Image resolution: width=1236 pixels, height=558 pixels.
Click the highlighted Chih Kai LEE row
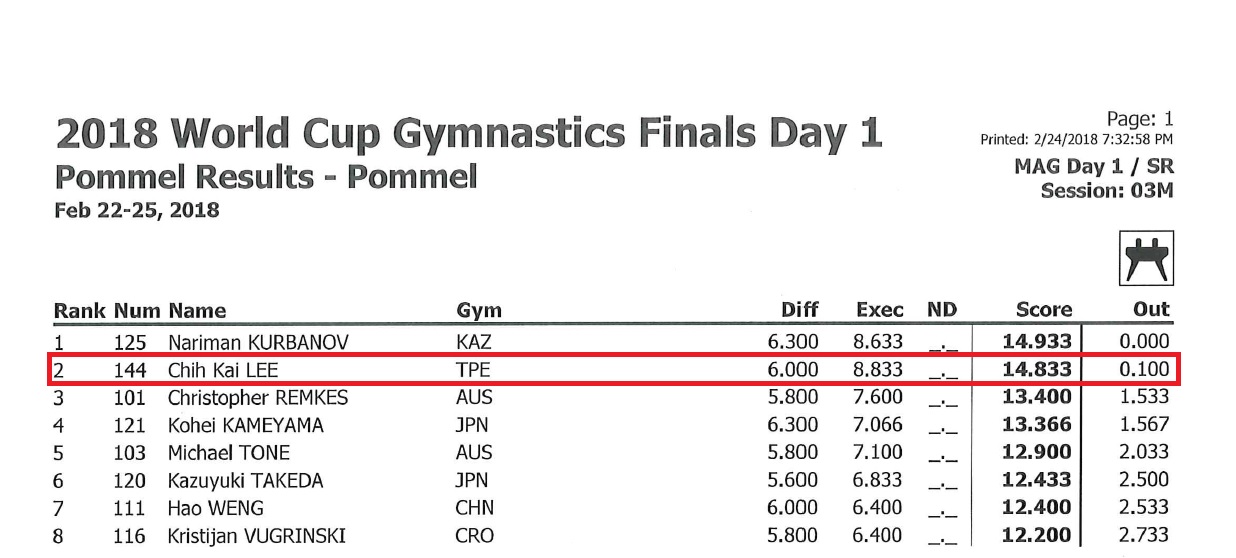615,370
